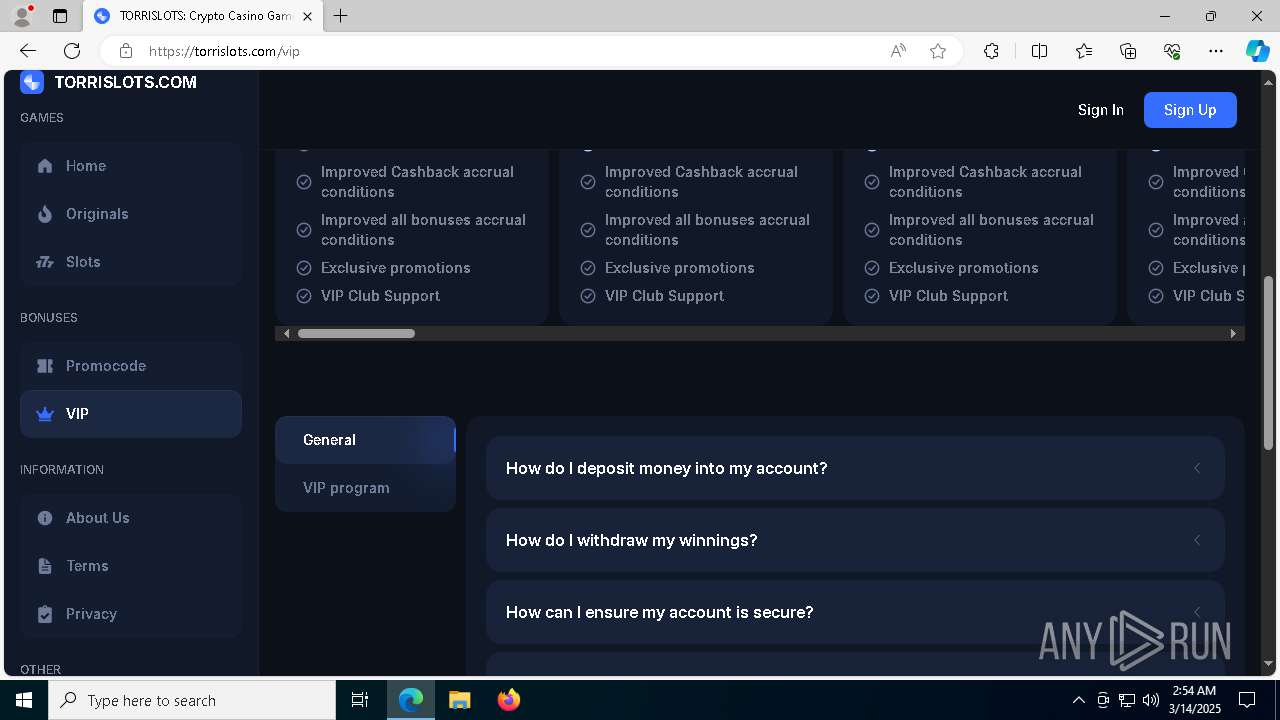
Task: Click the left arrow of VIP cards scrollbar
Action: click(287, 333)
